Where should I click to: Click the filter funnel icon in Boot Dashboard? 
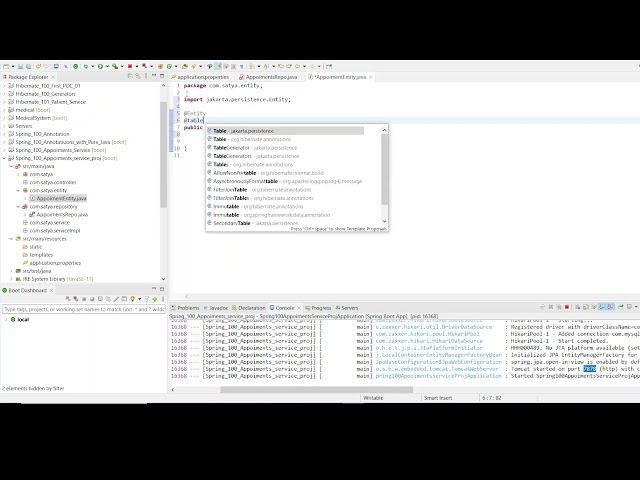point(147,299)
